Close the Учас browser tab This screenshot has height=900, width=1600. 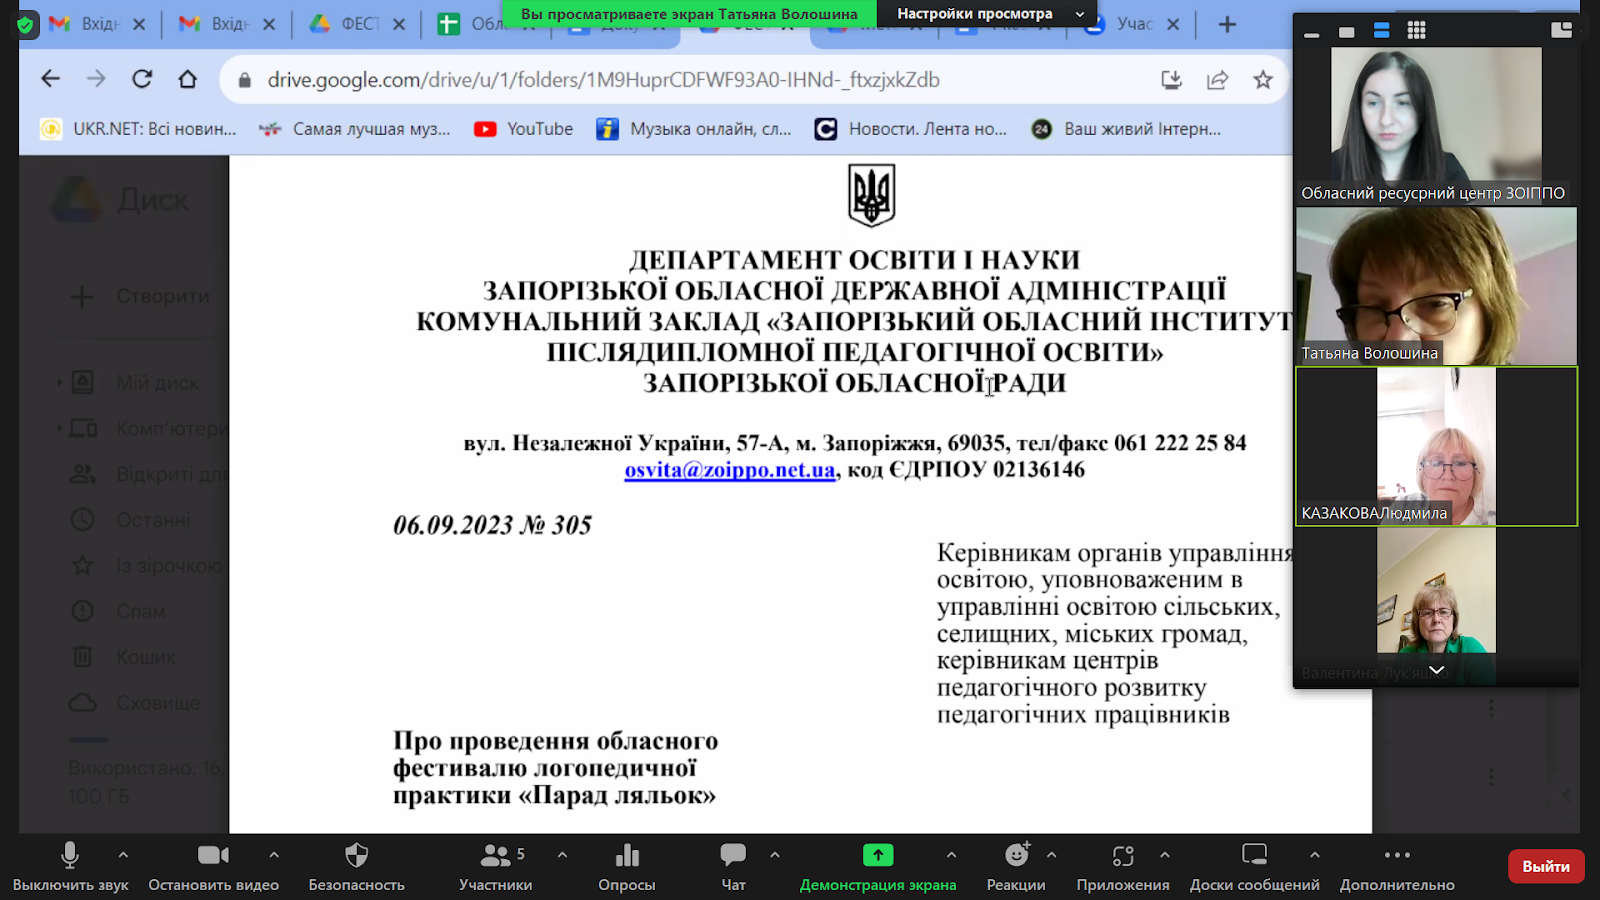(1173, 24)
